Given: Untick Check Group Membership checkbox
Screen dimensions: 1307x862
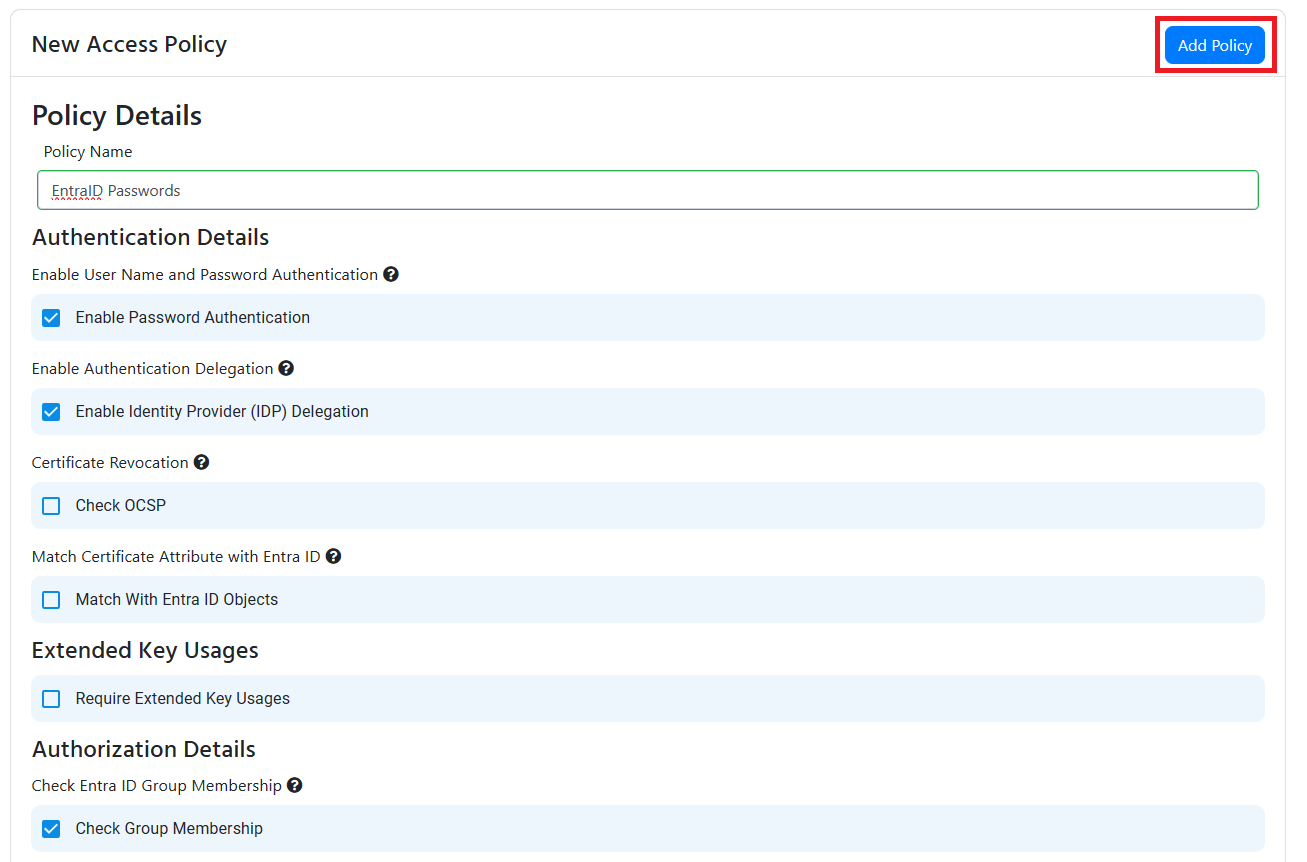Looking at the screenshot, I should [x=51, y=829].
